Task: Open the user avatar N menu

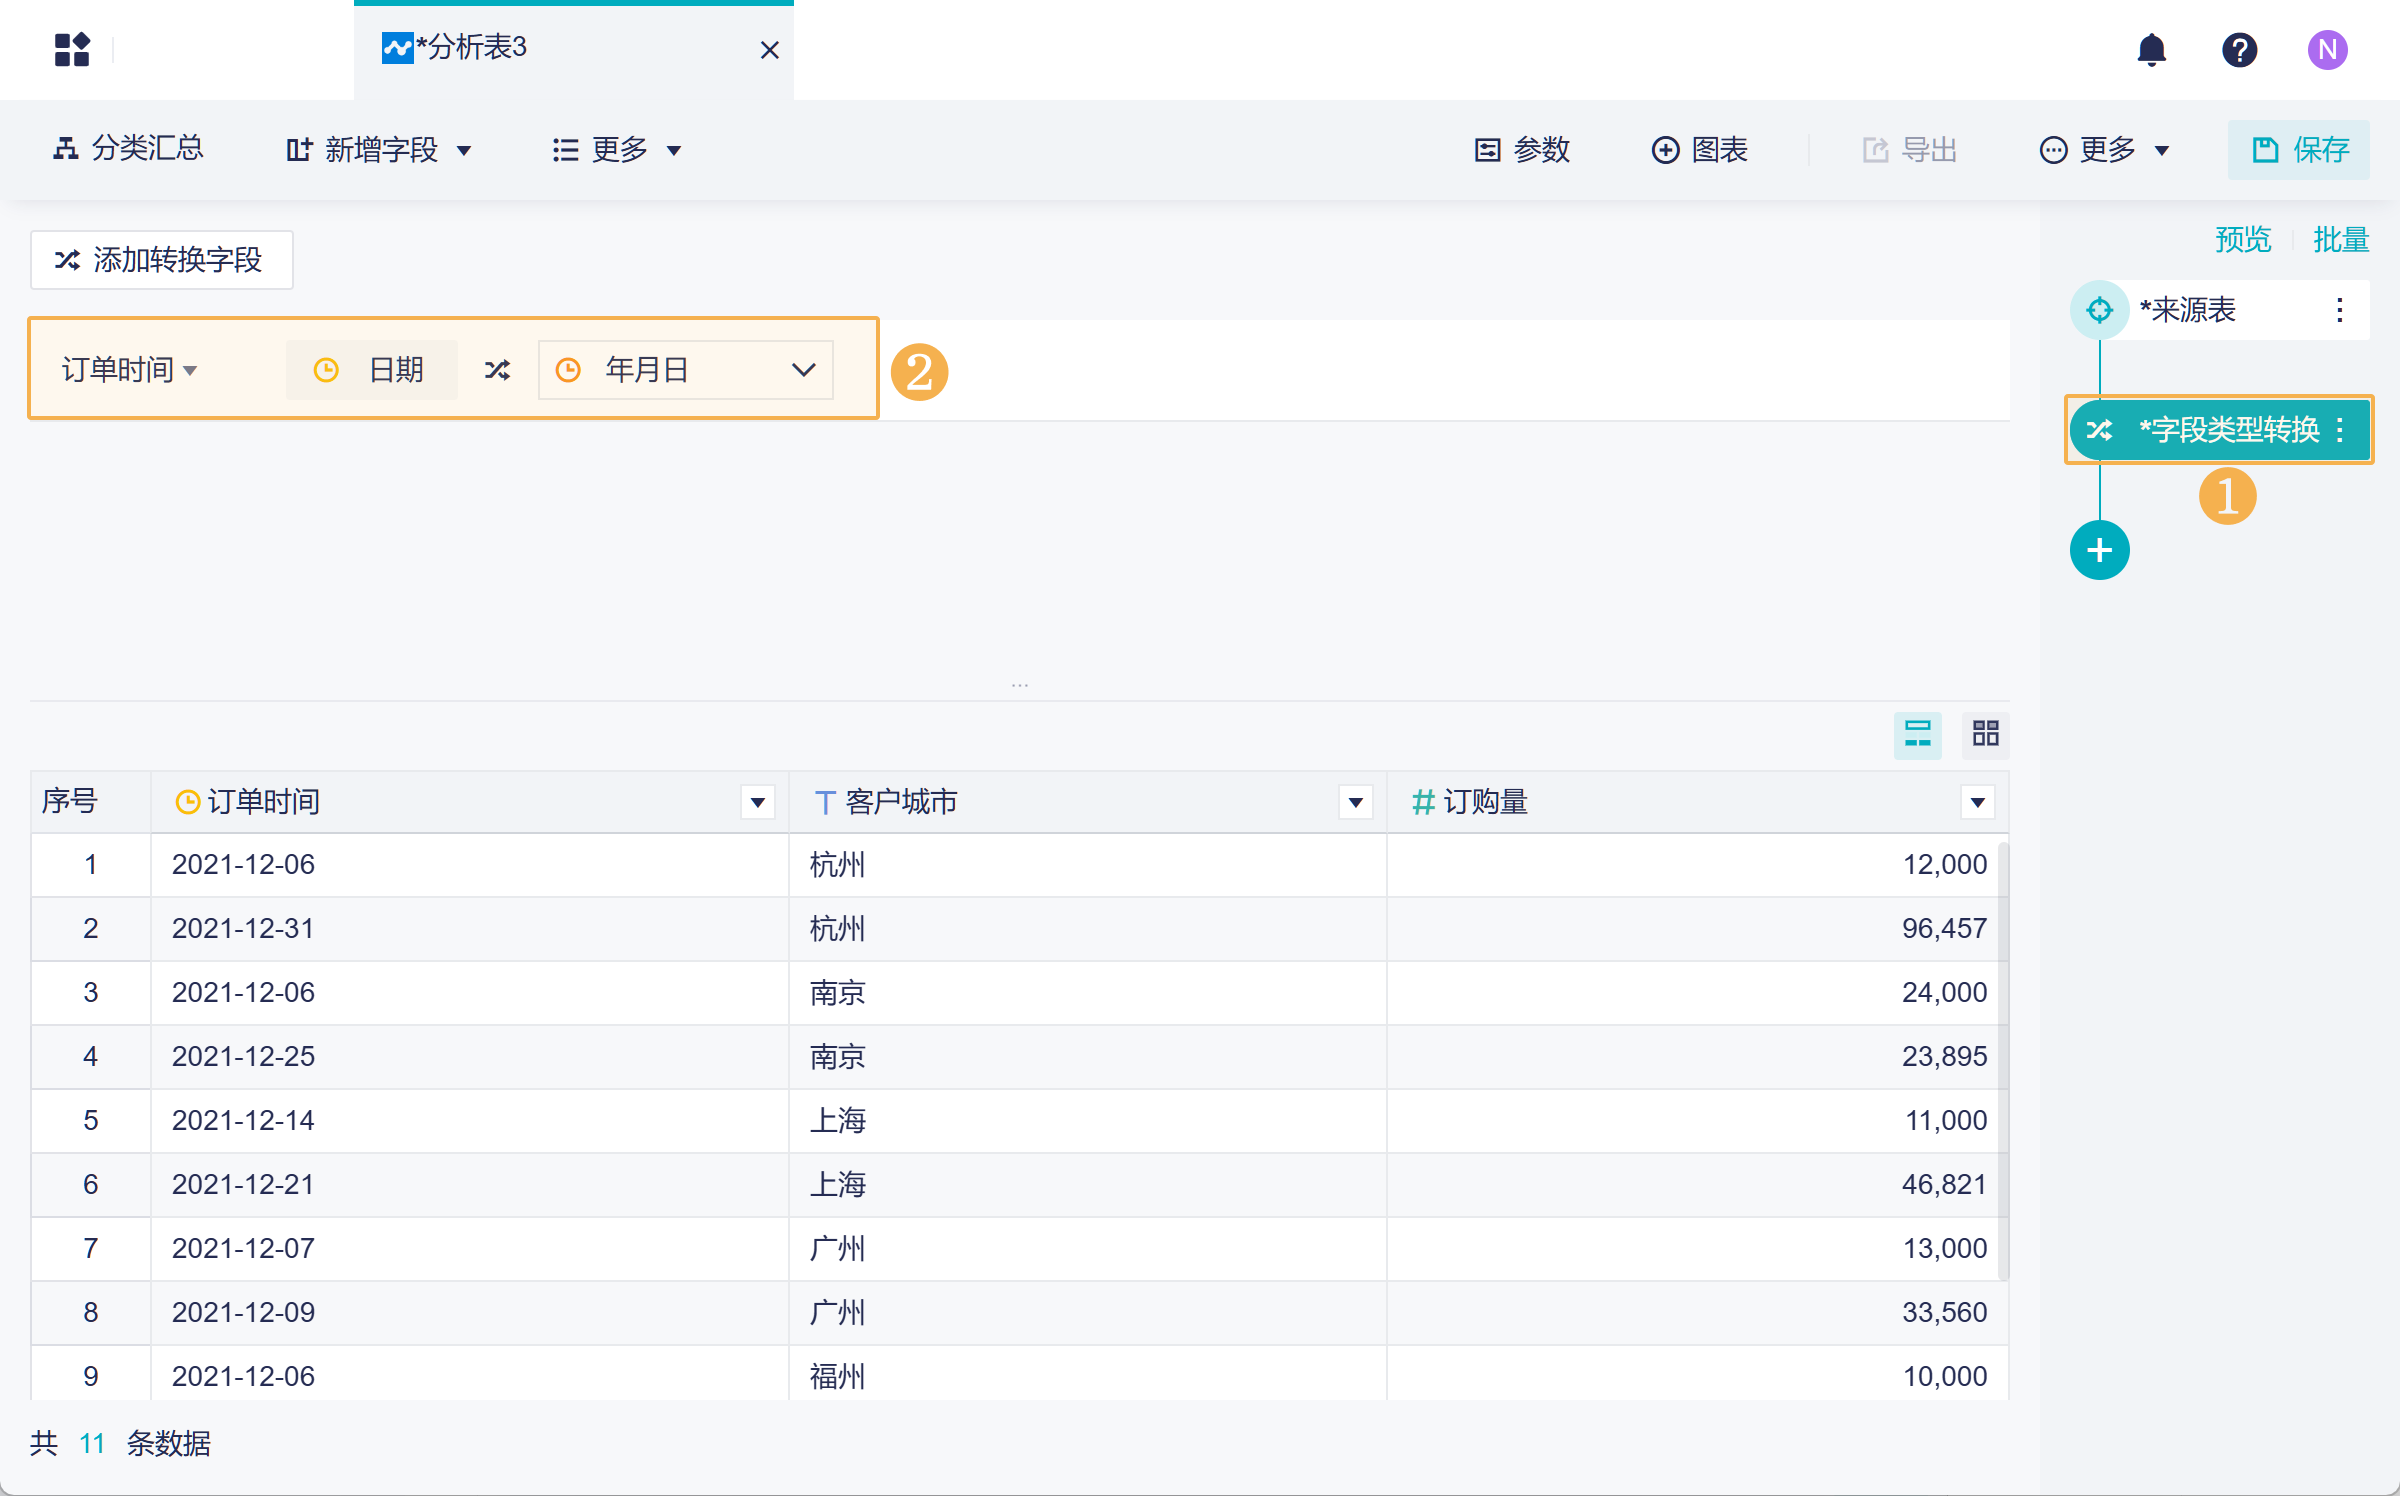Action: tap(2327, 49)
